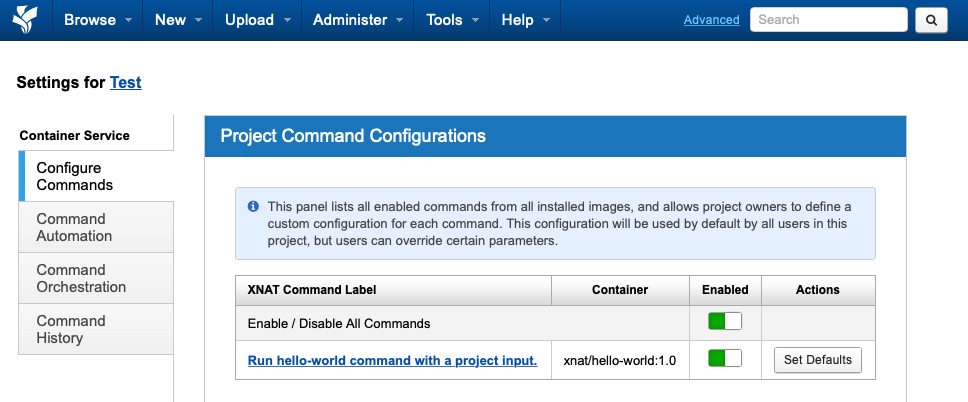Open the Administer menu
968x402 pixels.
click(358, 20)
